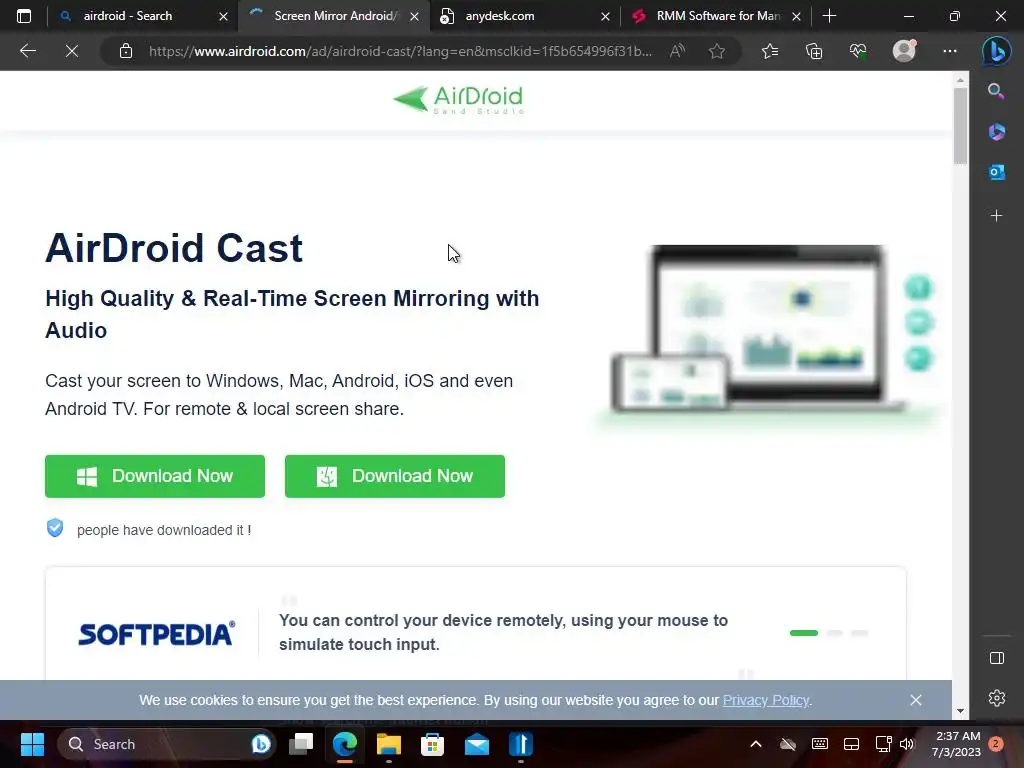Open Collections panel
The width and height of the screenshot is (1024, 768).
tap(814, 51)
